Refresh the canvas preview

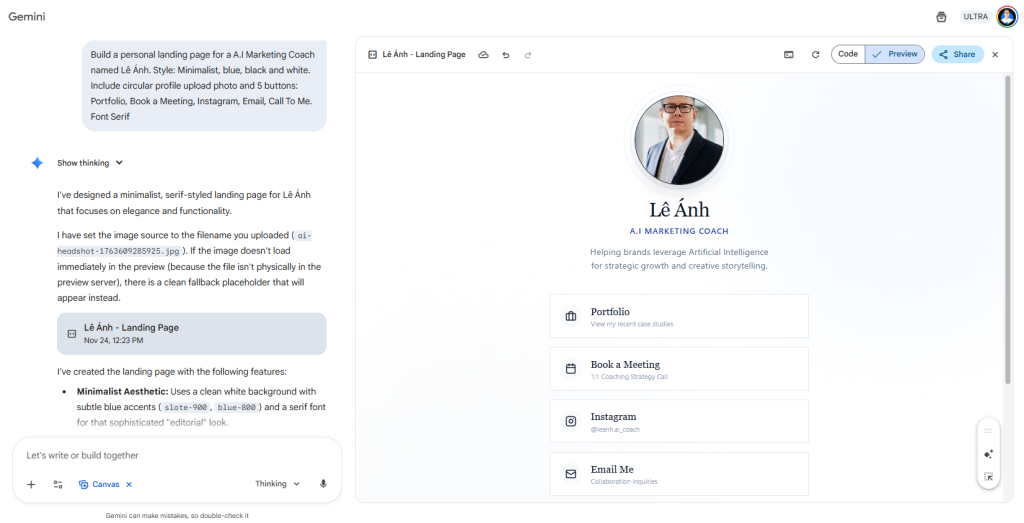click(815, 55)
